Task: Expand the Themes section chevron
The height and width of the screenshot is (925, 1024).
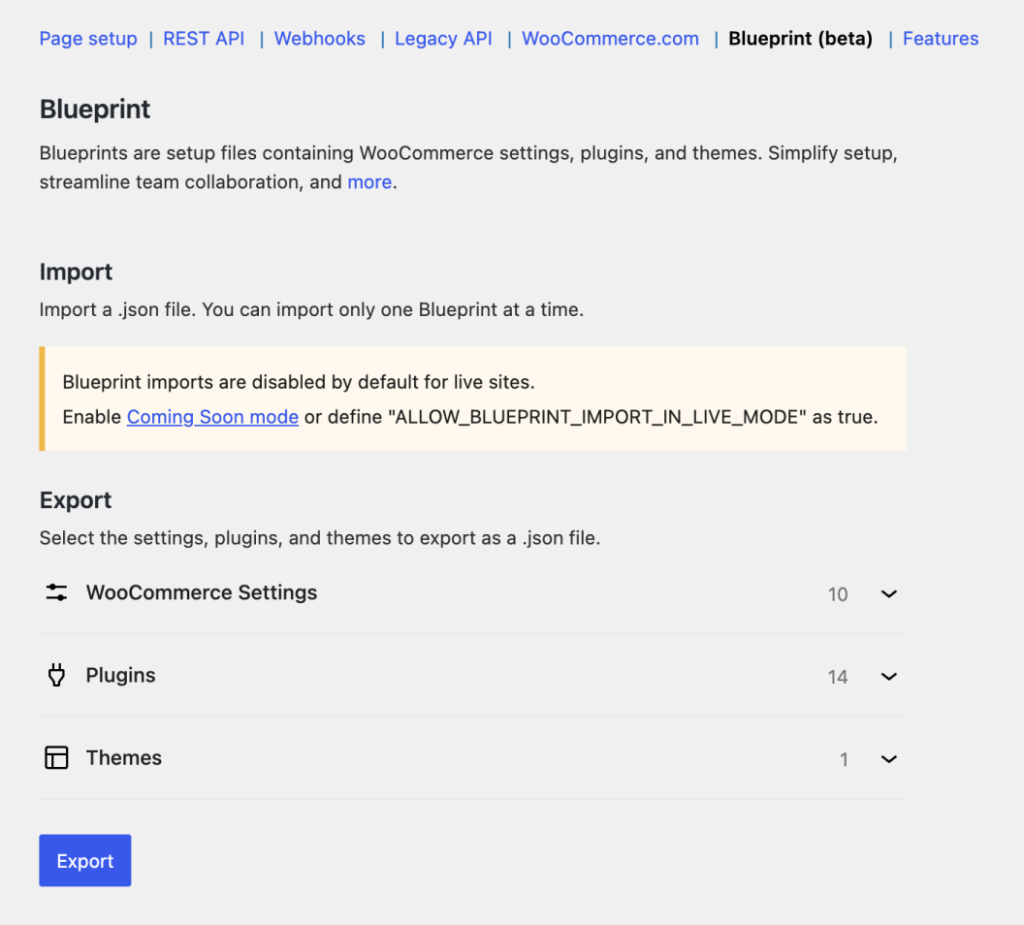Action: [888, 759]
